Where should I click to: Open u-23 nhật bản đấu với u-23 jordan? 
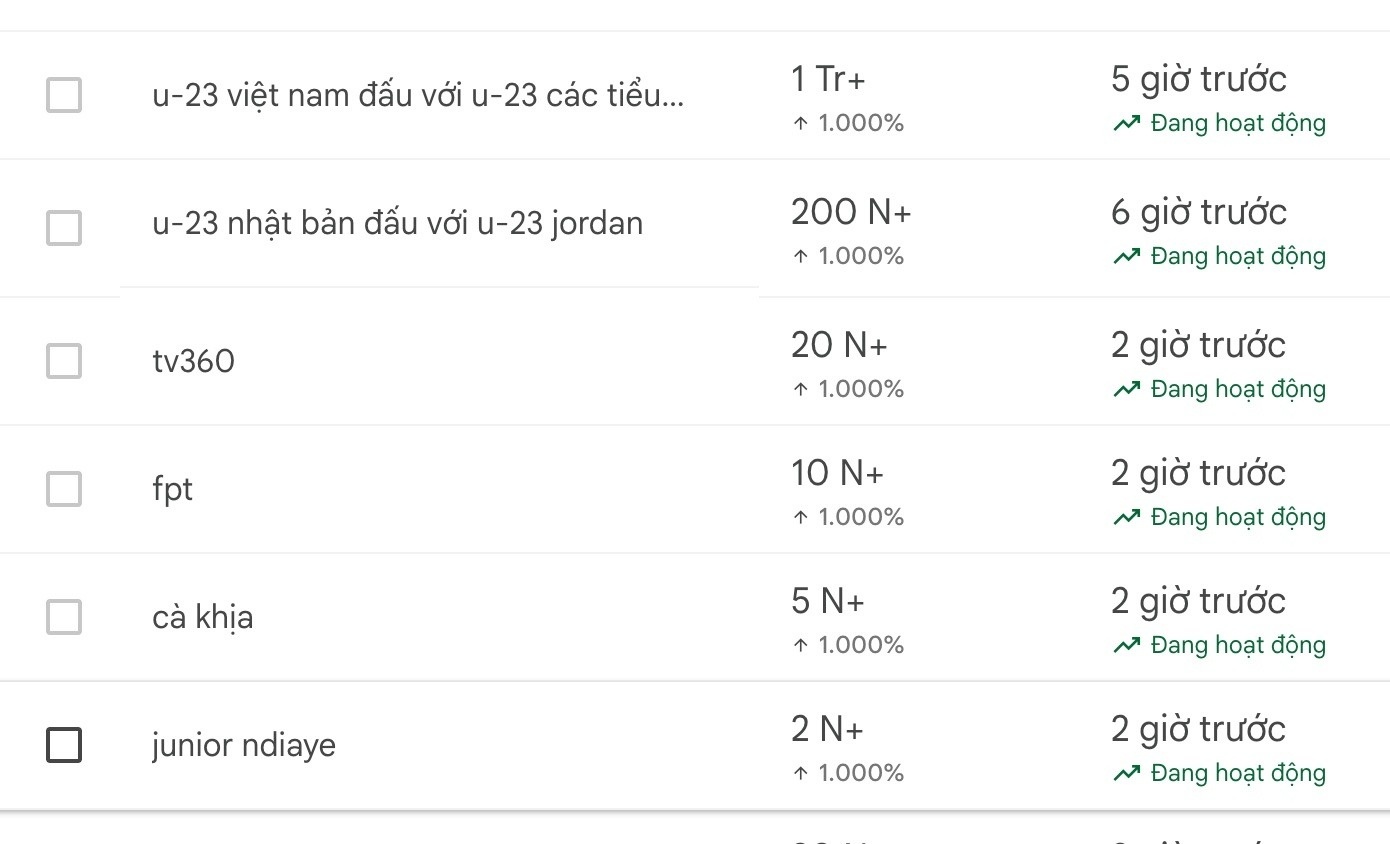tap(397, 223)
